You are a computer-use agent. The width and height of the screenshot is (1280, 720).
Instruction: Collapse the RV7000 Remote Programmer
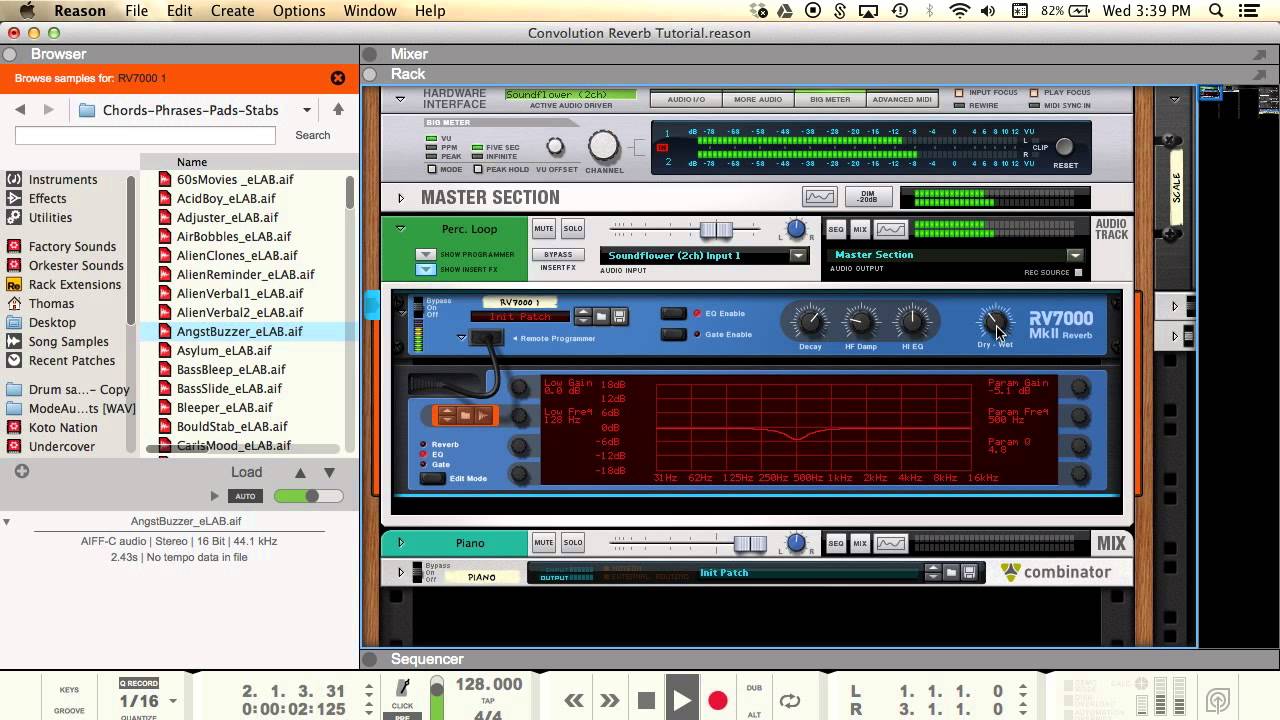[462, 338]
